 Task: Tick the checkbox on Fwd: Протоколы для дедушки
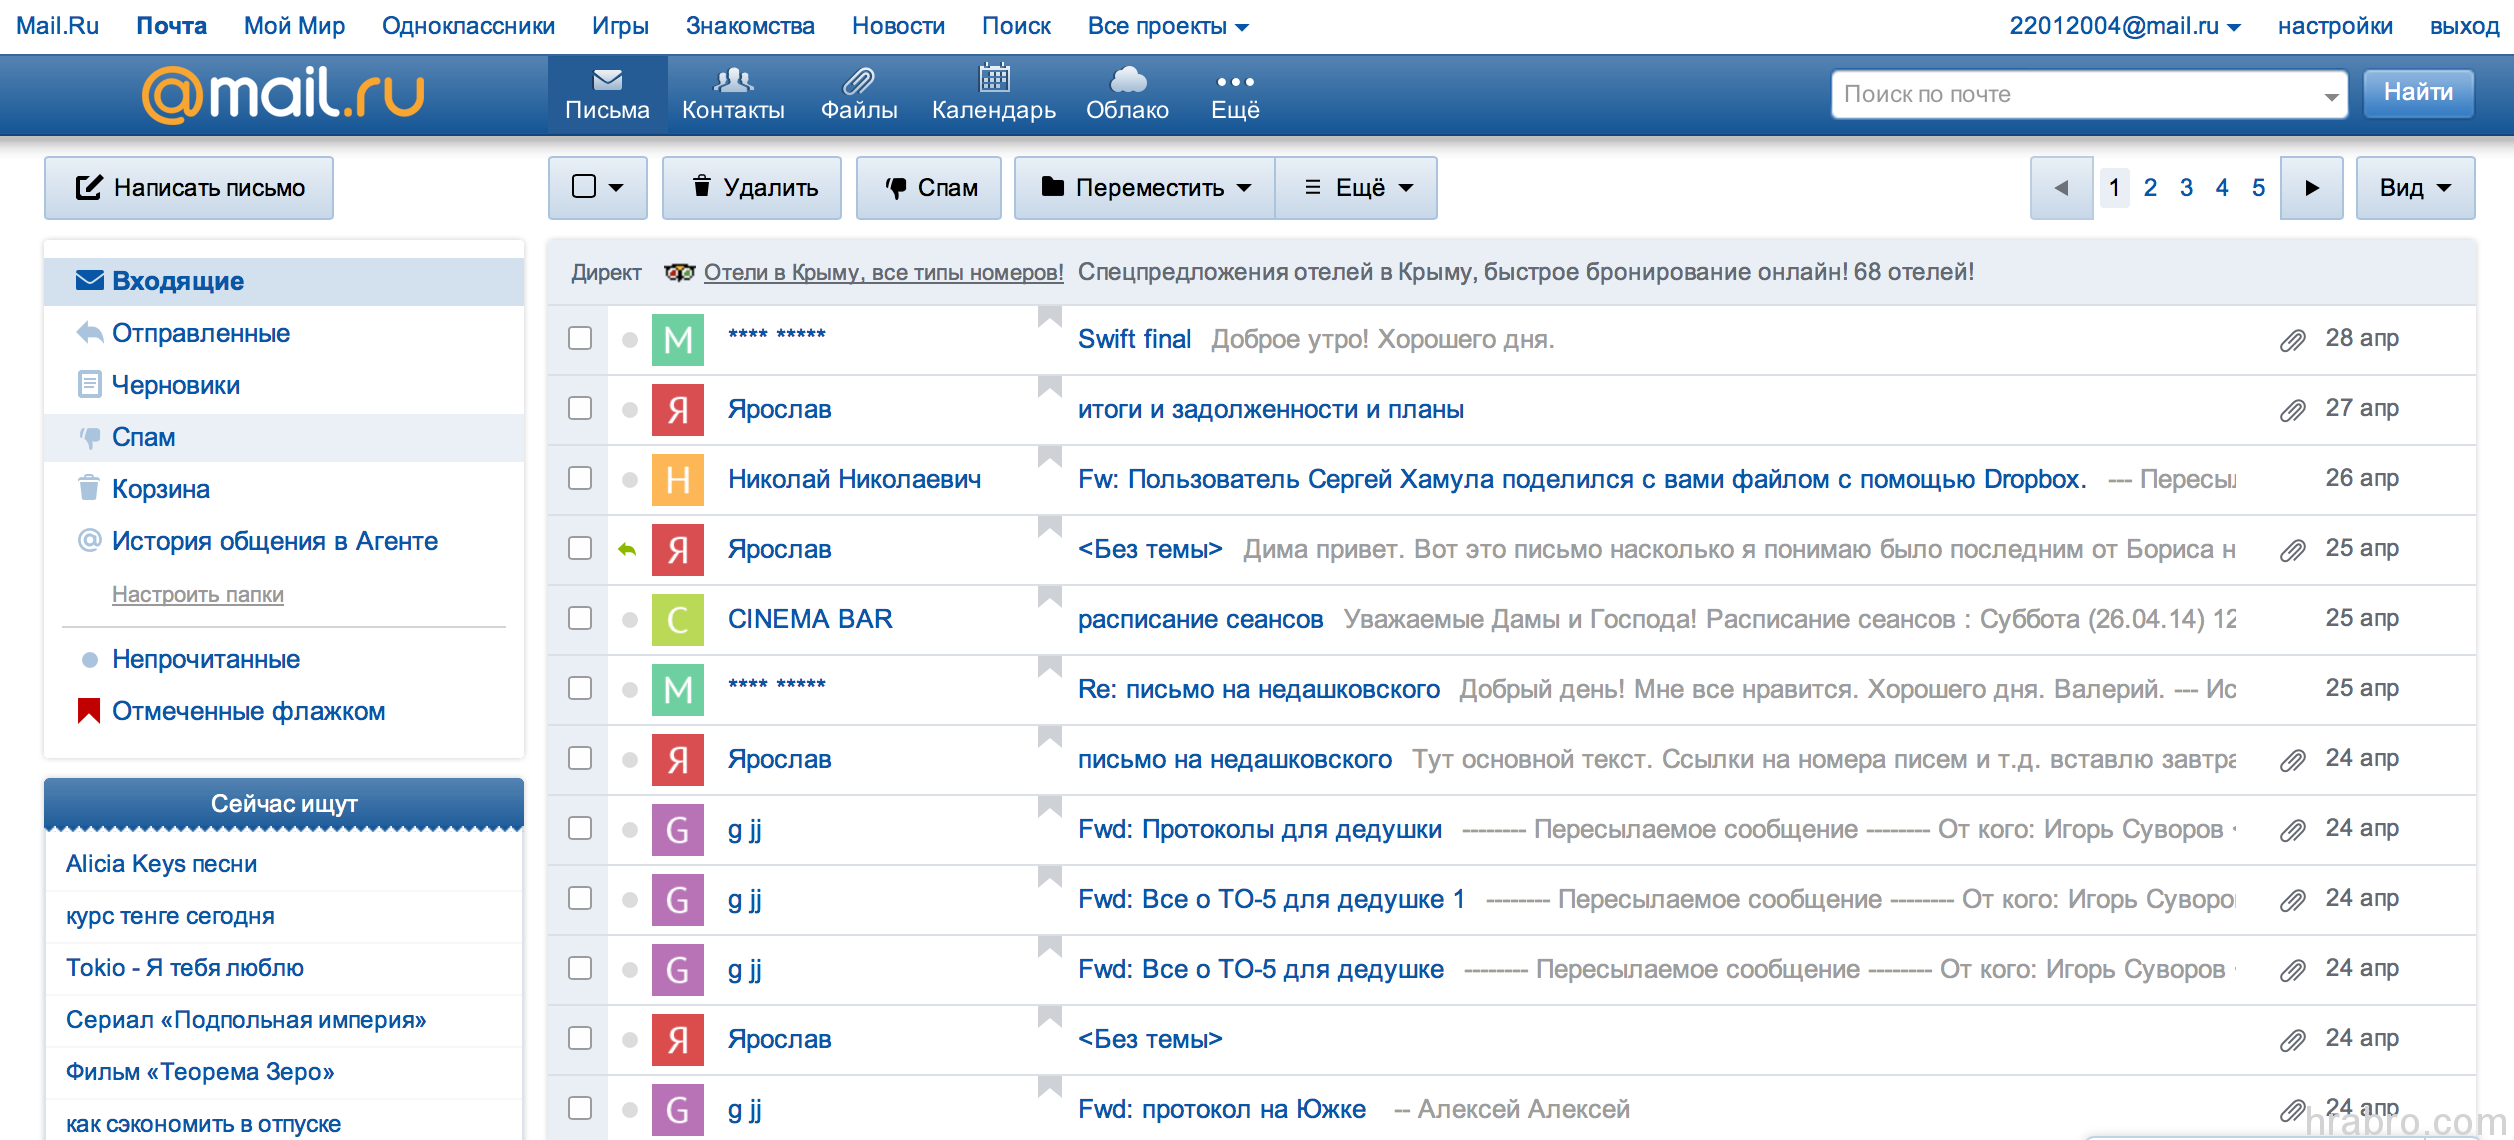point(578,828)
